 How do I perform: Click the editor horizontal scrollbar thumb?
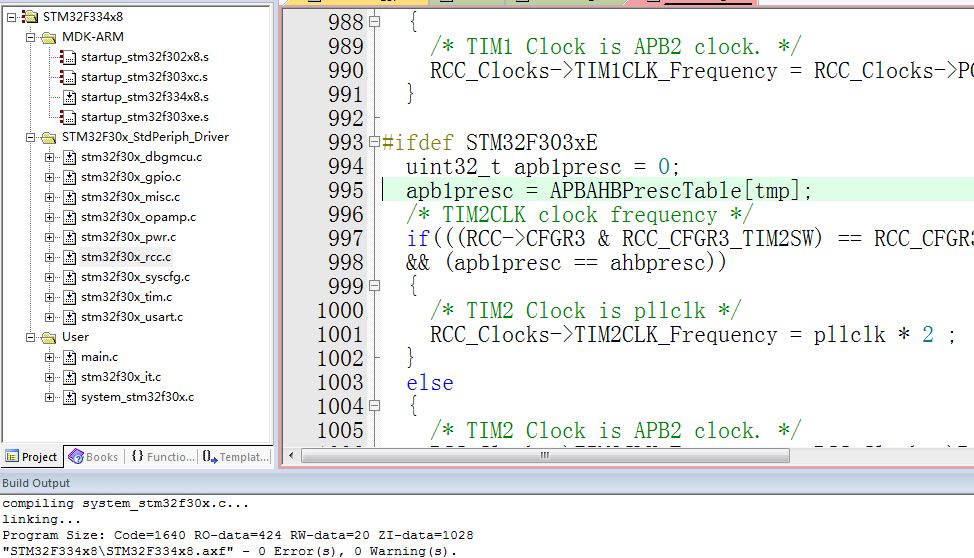pos(545,455)
